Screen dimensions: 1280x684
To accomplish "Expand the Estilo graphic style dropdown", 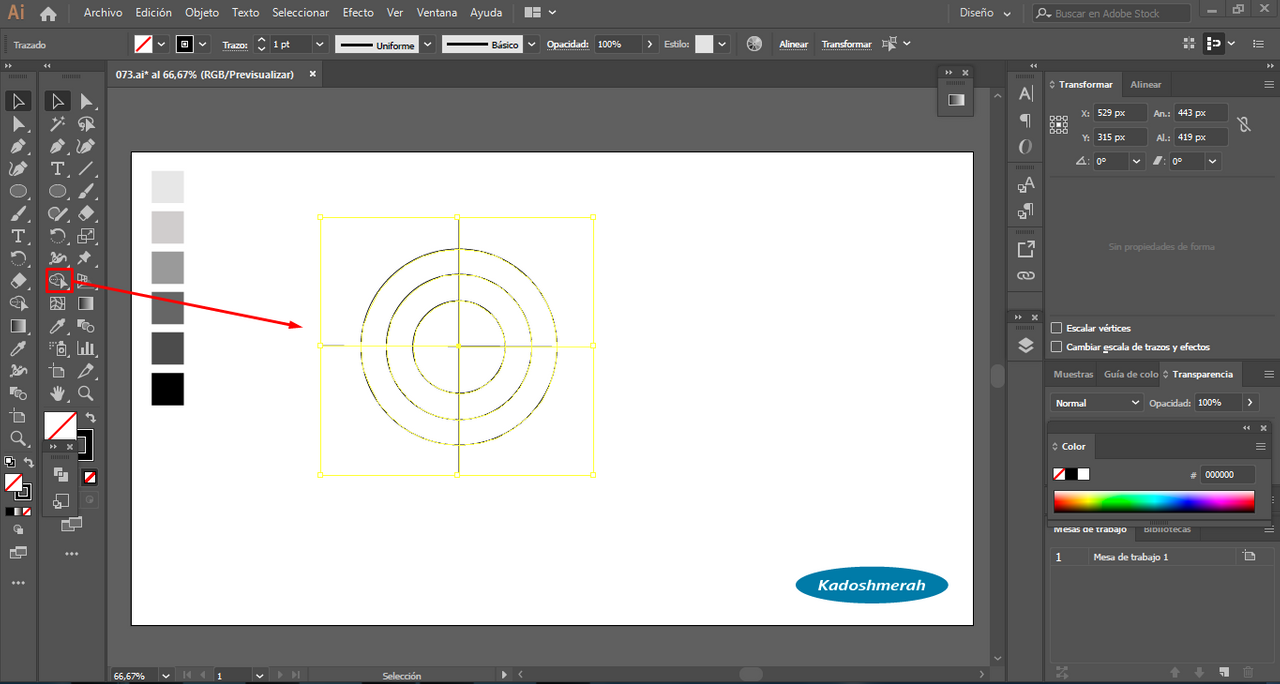I will 722,44.
